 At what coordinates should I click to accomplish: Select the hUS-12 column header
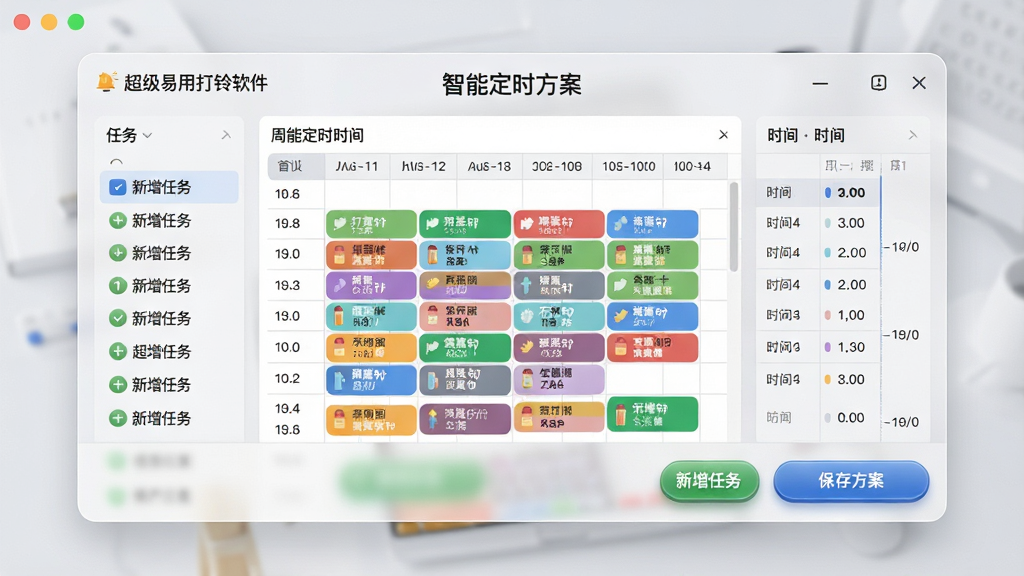pos(423,167)
